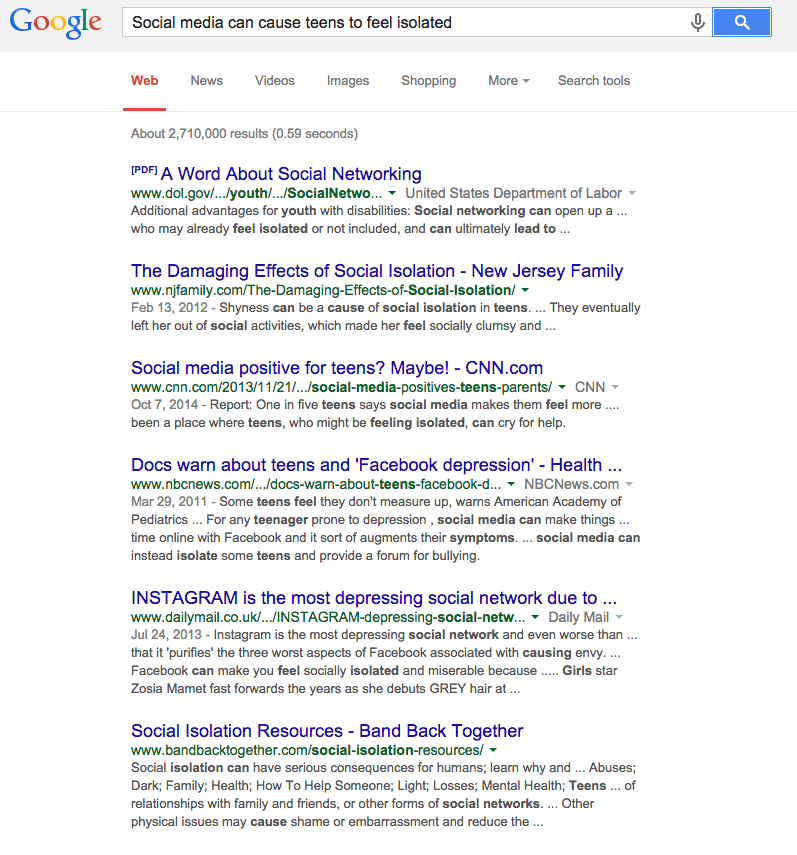Switch to the Videos tab
The image size is (797, 855).
tap(274, 81)
